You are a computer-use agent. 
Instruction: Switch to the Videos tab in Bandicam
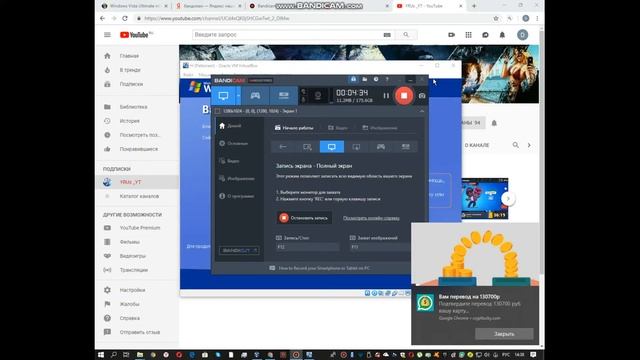(x=338, y=128)
